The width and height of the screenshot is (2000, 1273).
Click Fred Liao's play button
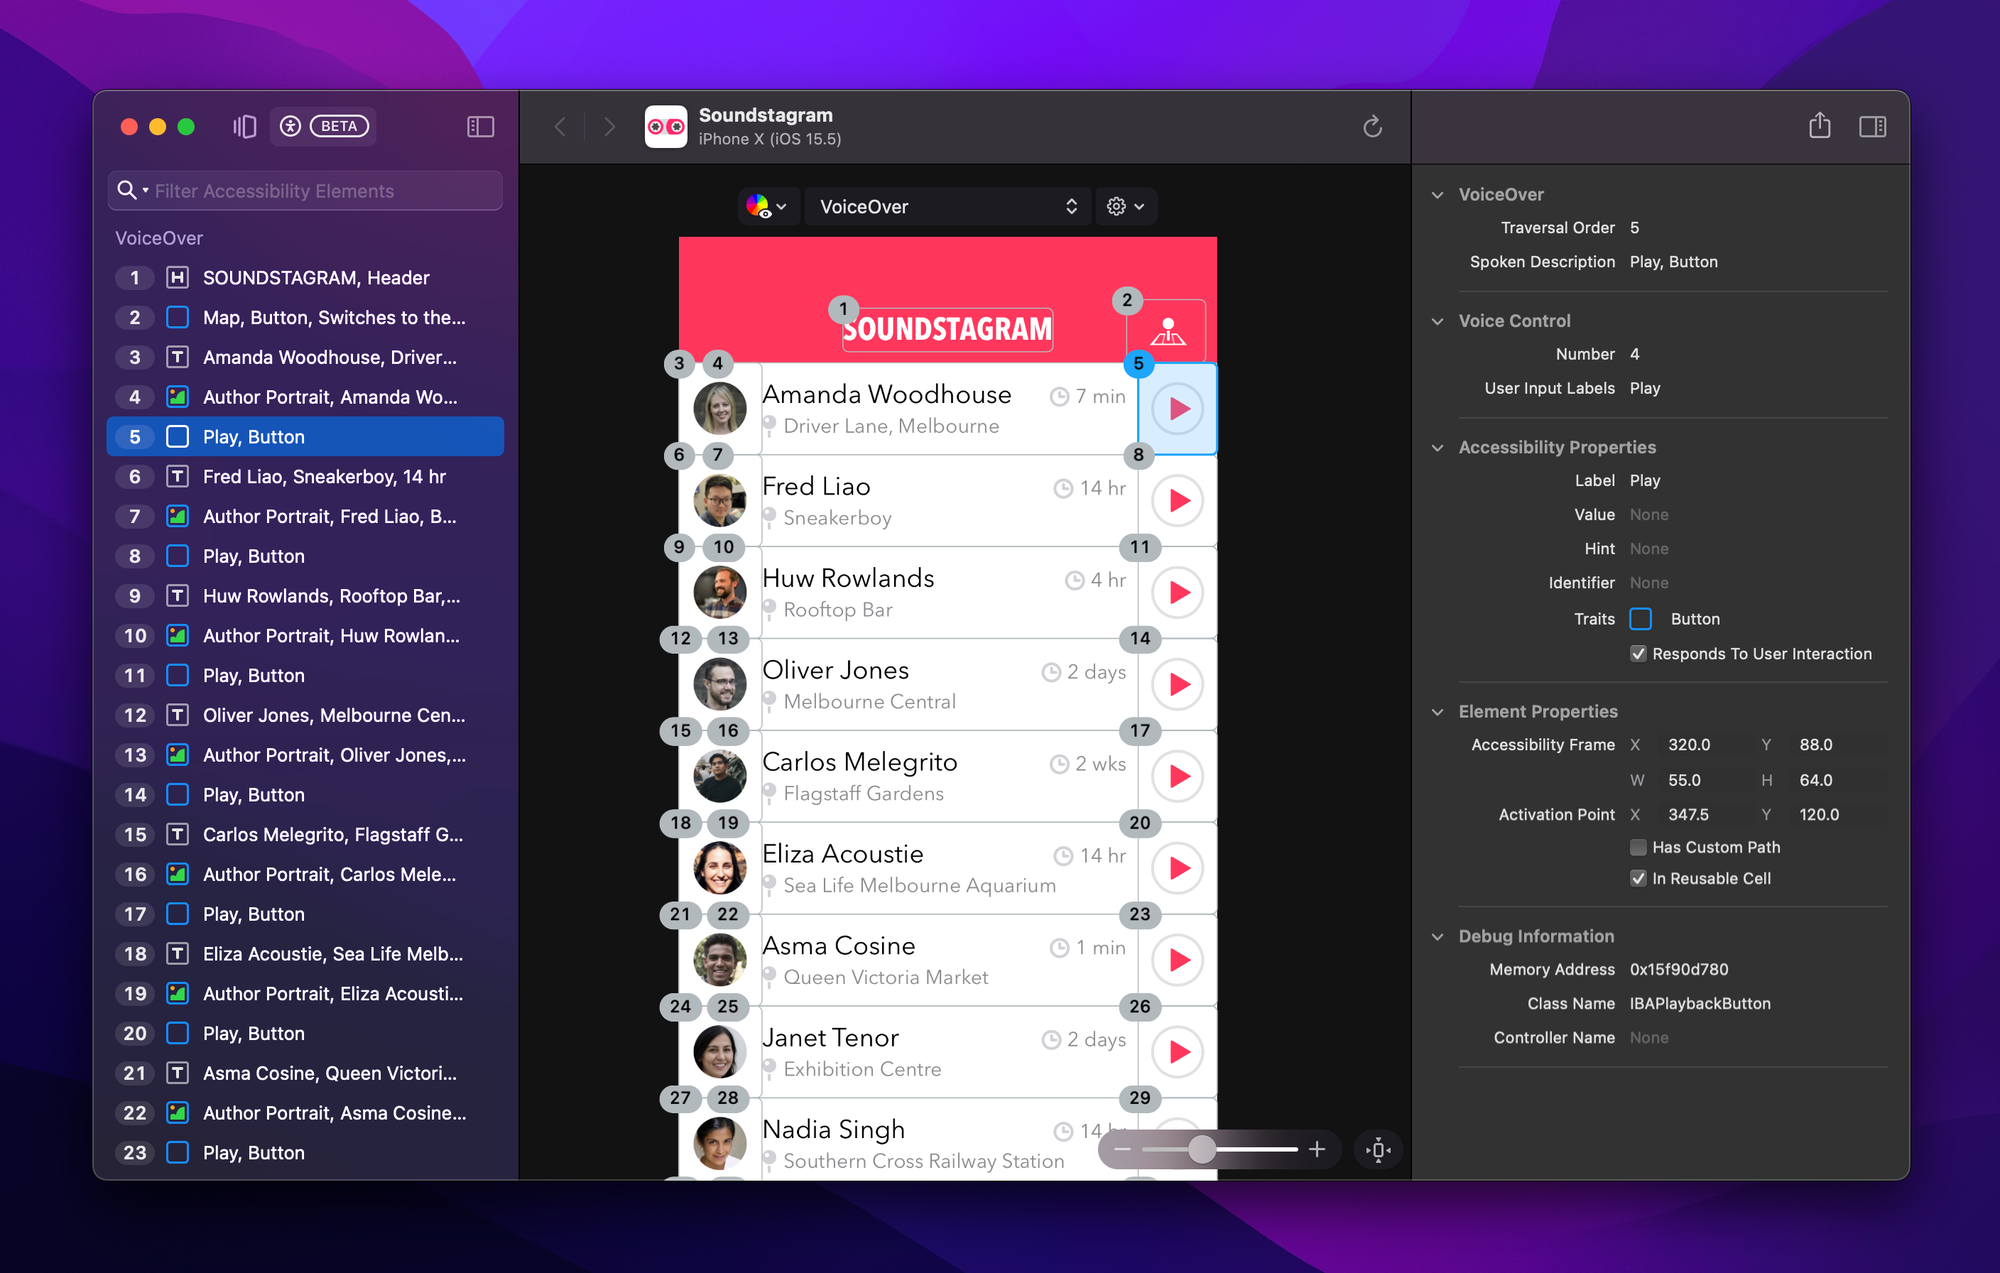tap(1178, 501)
